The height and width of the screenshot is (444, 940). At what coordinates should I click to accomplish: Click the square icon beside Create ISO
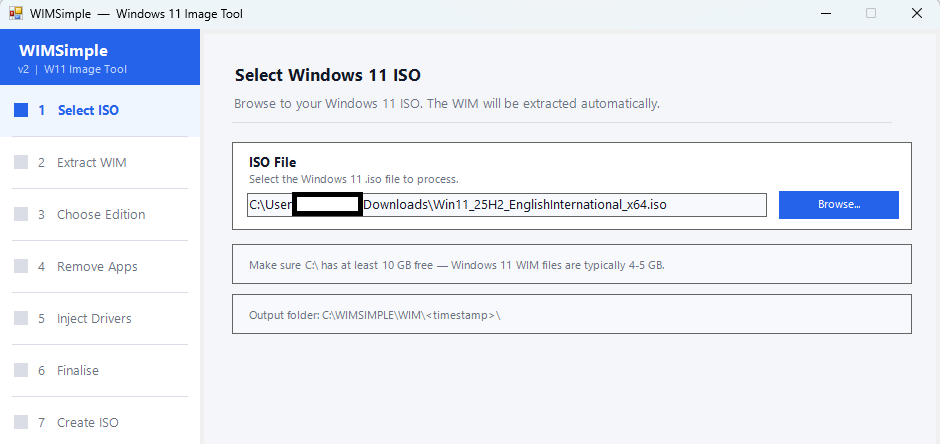pos(21,423)
